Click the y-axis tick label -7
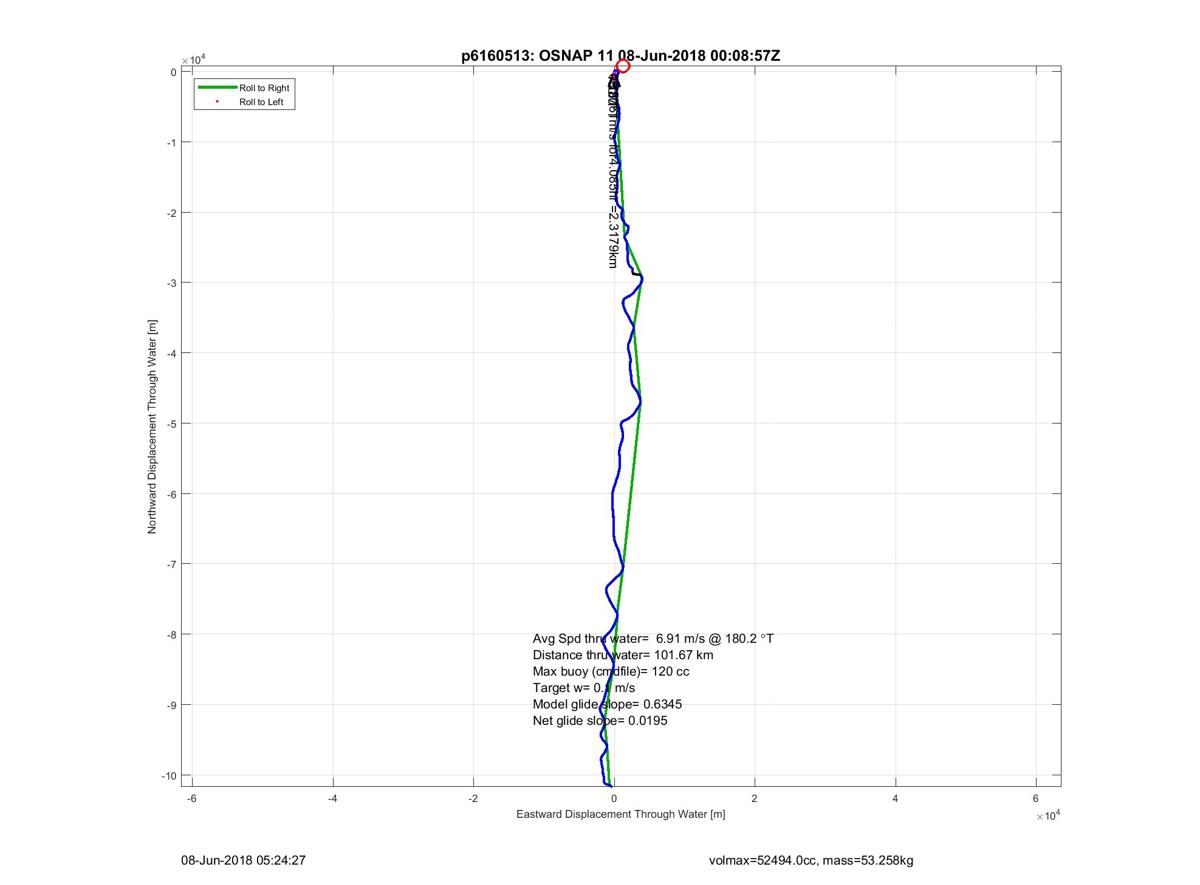 pos(171,565)
